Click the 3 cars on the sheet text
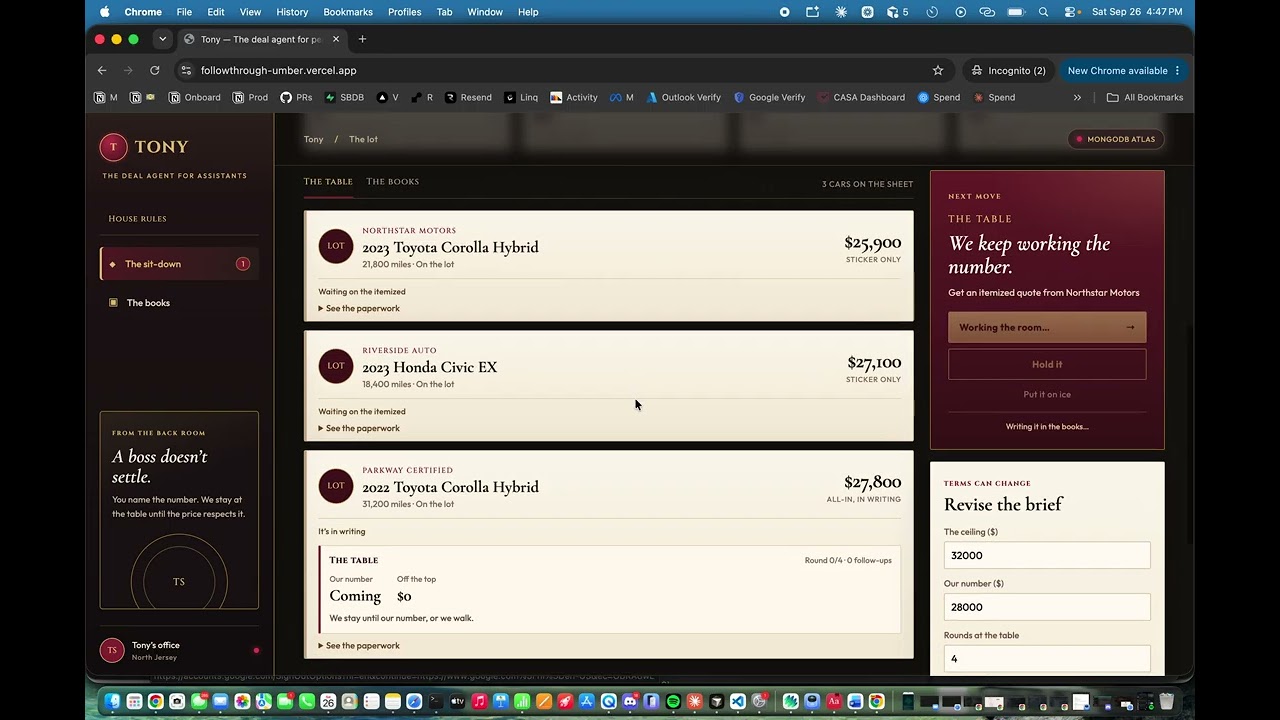This screenshot has width=1280, height=720. [x=867, y=184]
